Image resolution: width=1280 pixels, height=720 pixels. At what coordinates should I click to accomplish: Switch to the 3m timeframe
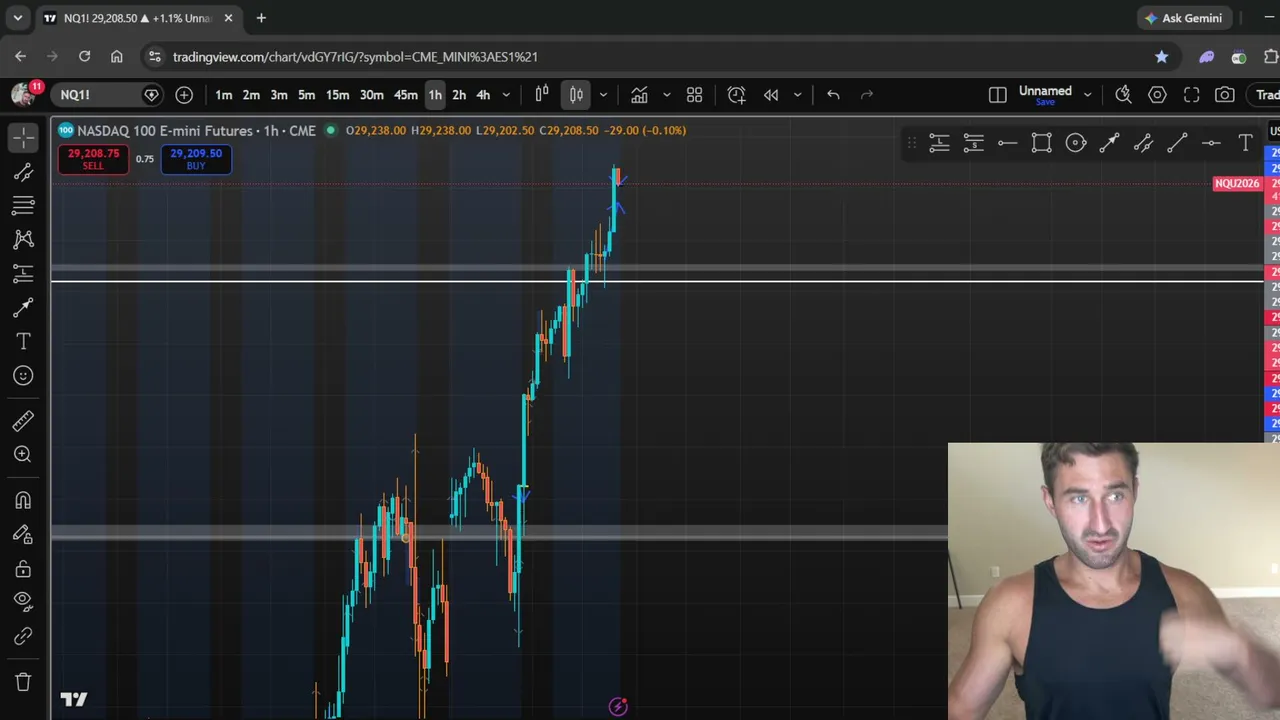(x=279, y=95)
